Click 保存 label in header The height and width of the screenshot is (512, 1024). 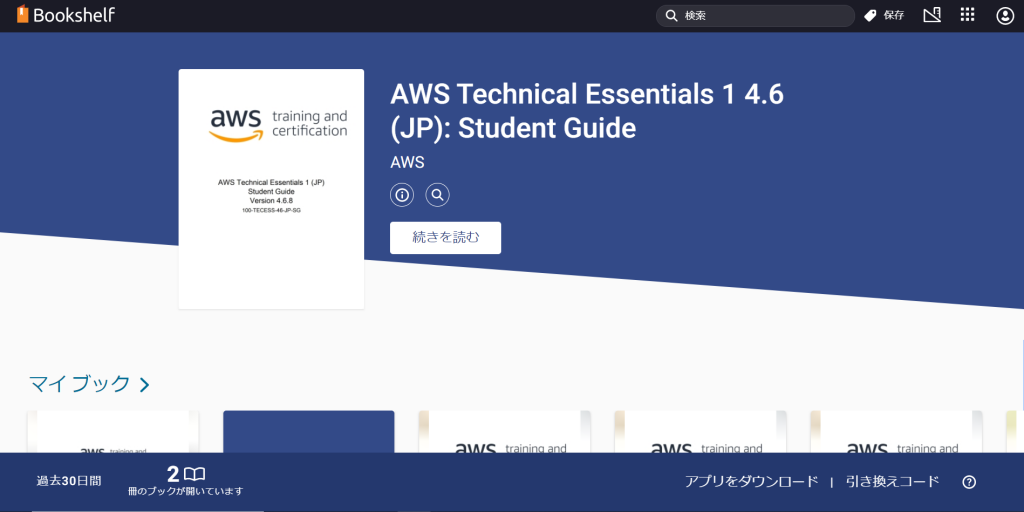tap(893, 16)
